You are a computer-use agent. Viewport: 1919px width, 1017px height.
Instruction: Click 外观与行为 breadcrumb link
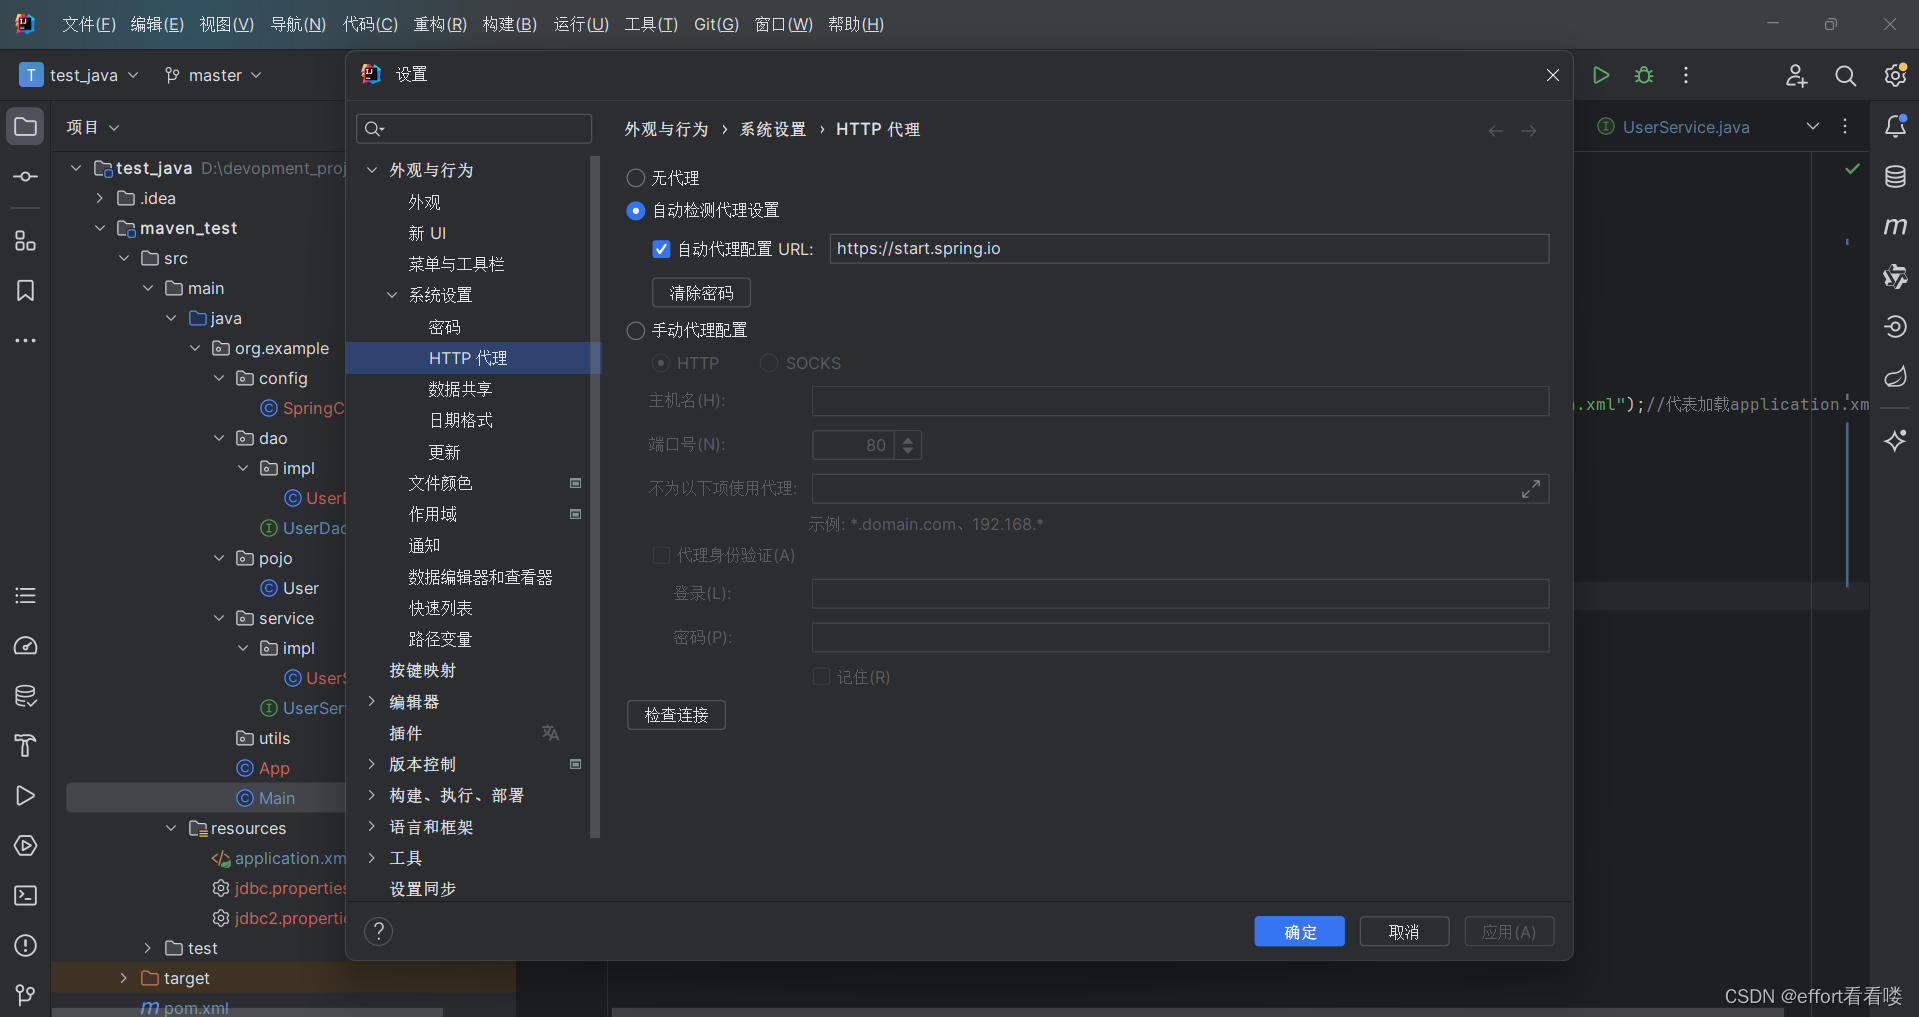point(666,130)
